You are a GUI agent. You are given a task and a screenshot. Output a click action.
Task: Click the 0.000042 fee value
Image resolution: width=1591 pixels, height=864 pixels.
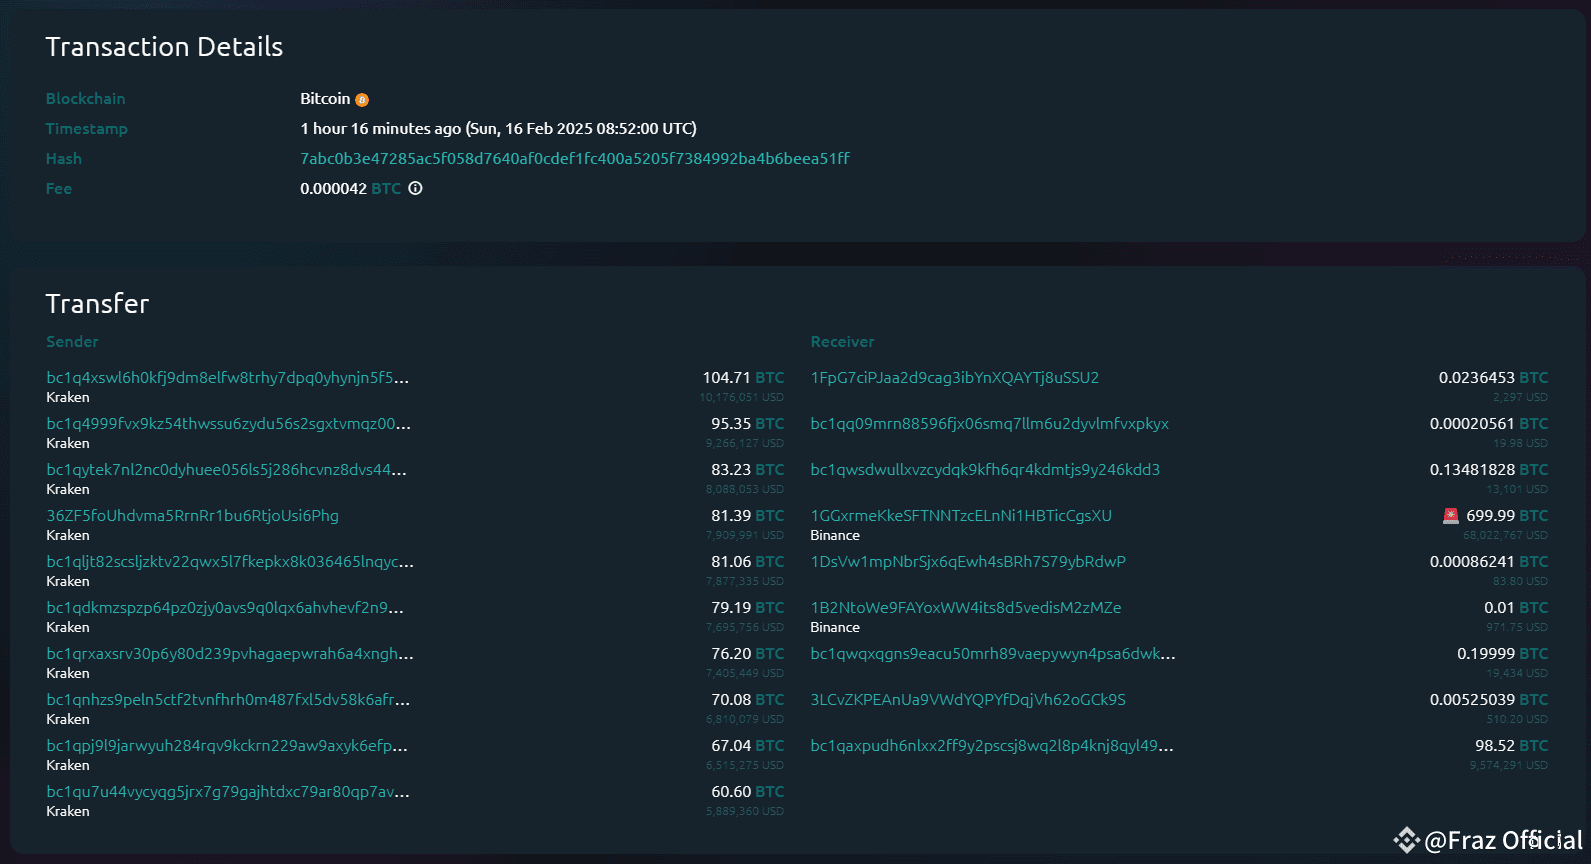pyautogui.click(x=333, y=188)
